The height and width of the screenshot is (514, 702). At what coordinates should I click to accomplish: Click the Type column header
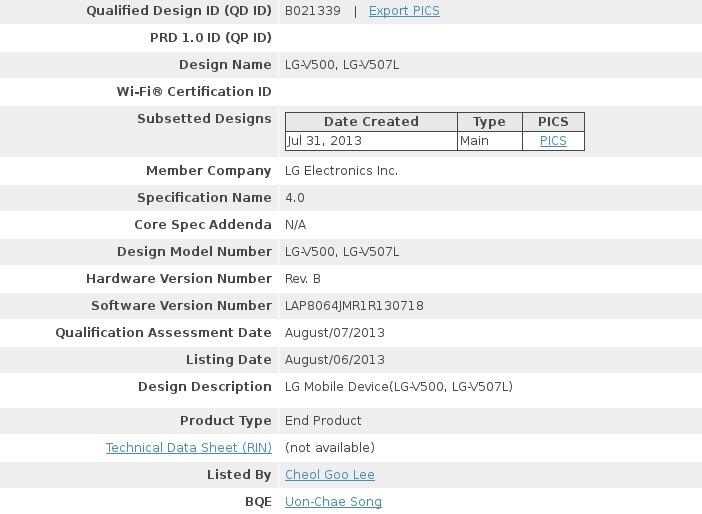point(489,122)
